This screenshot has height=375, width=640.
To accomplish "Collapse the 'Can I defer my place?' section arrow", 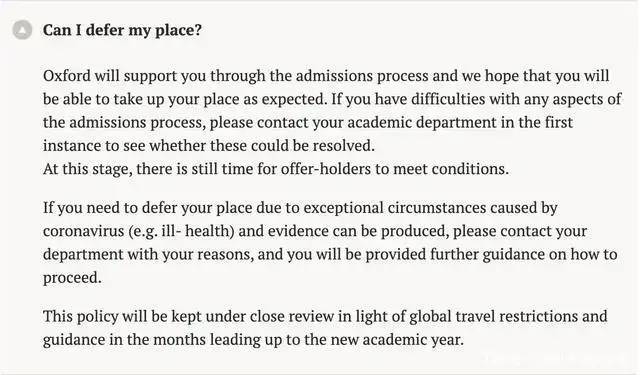I will pos(22,30).
